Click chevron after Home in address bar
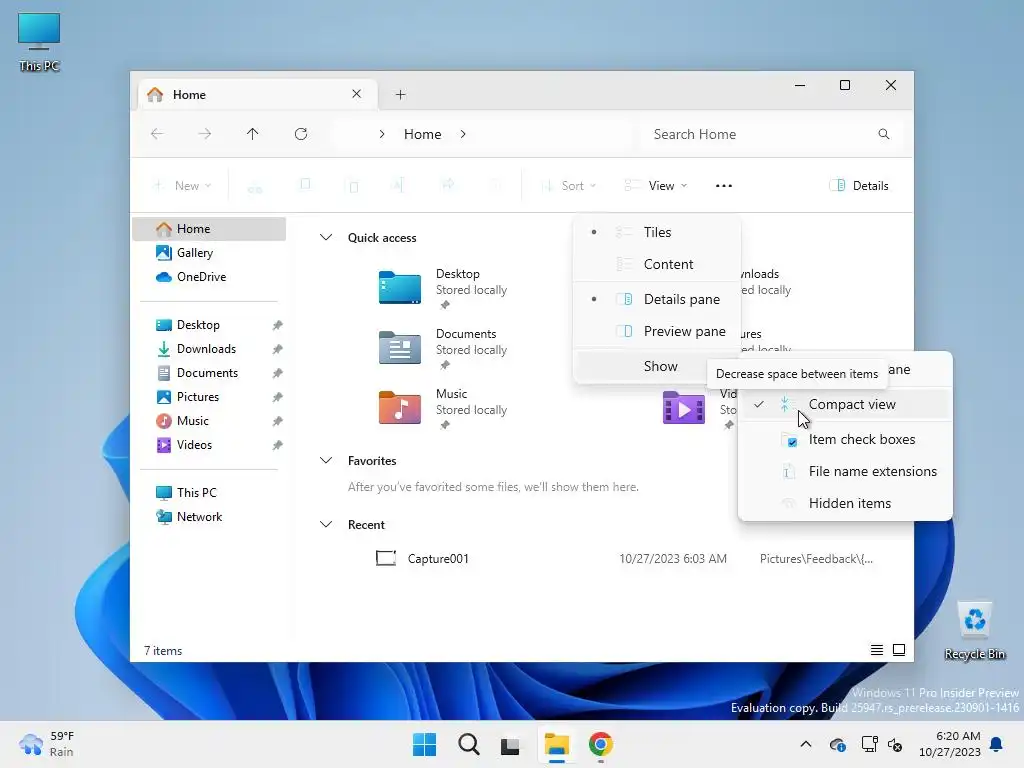The image size is (1024, 768). tap(463, 134)
